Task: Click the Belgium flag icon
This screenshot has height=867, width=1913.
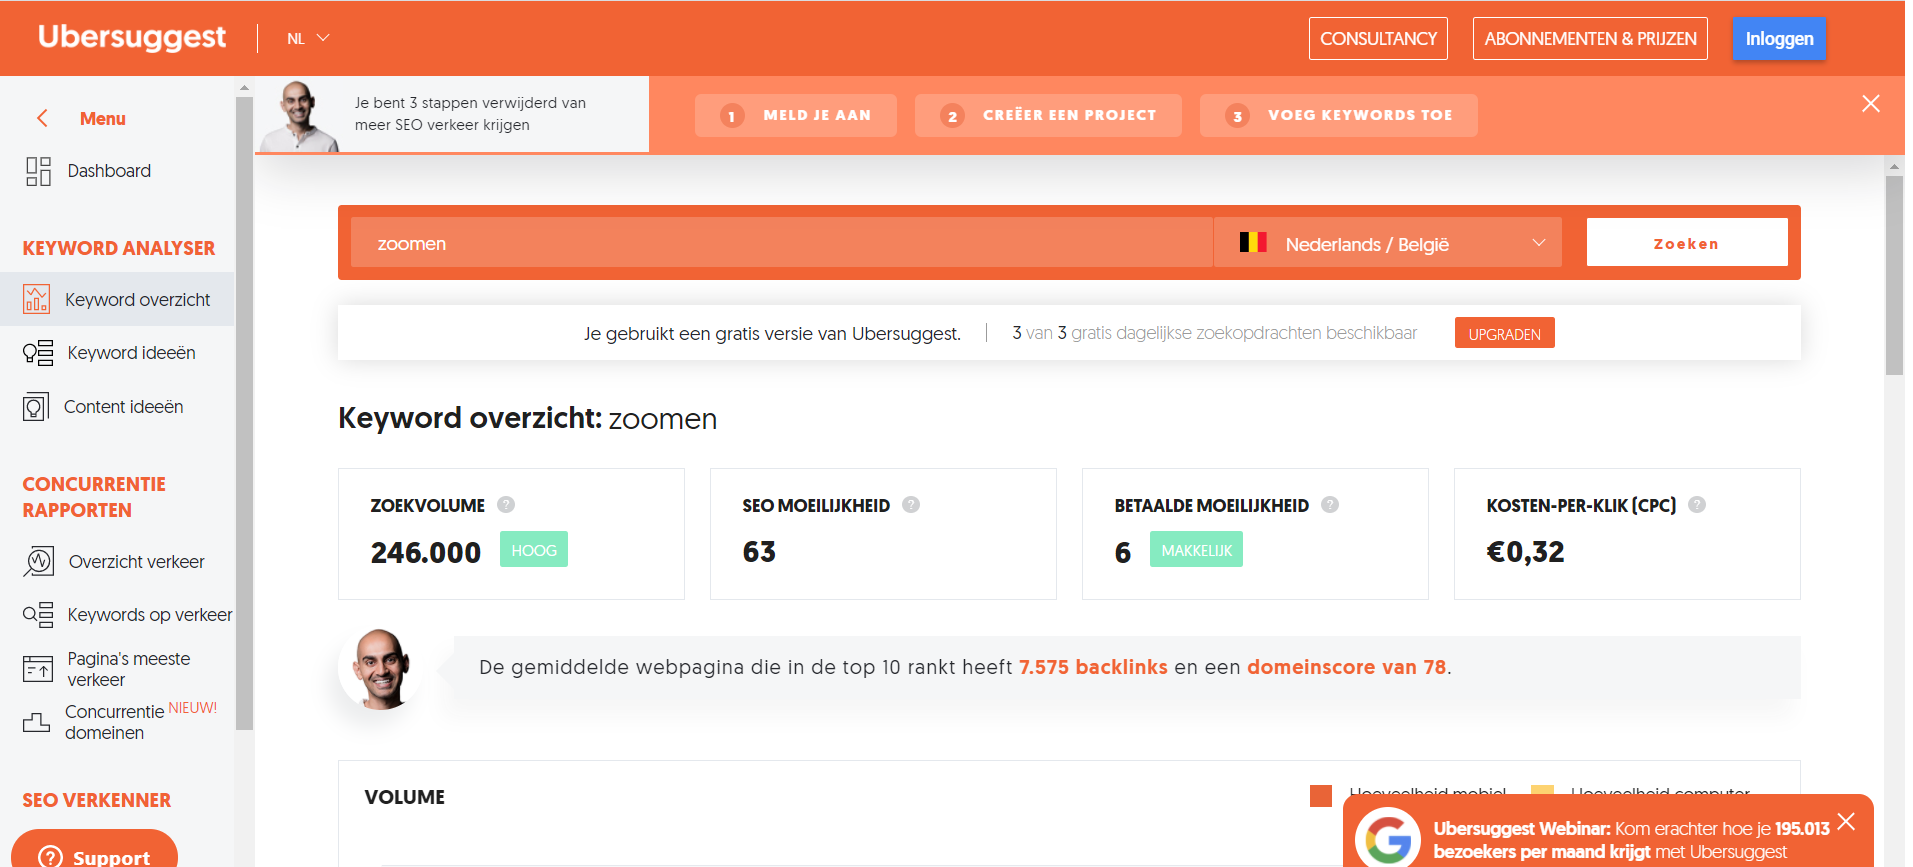Action: (x=1253, y=242)
